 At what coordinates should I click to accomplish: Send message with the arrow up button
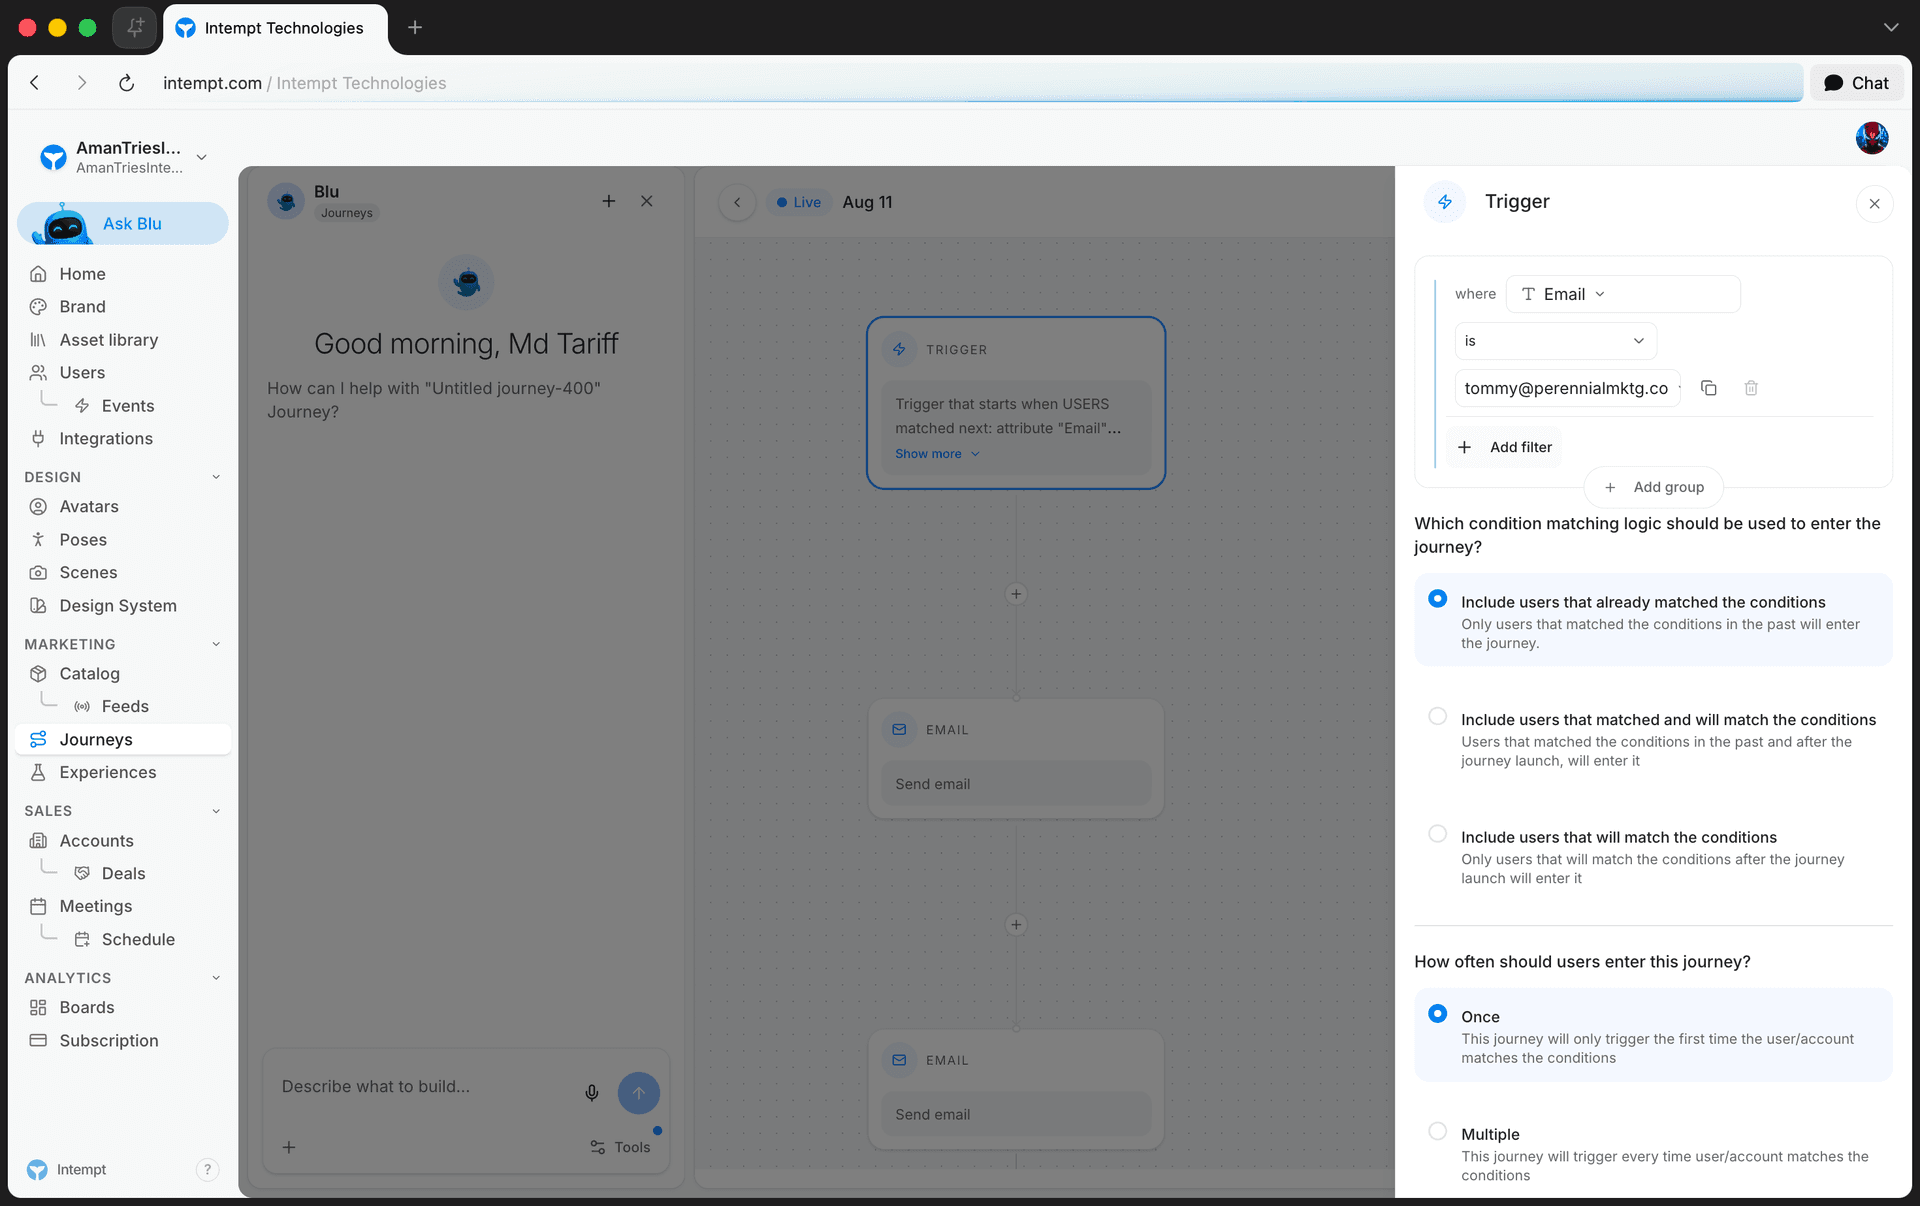pos(639,1093)
